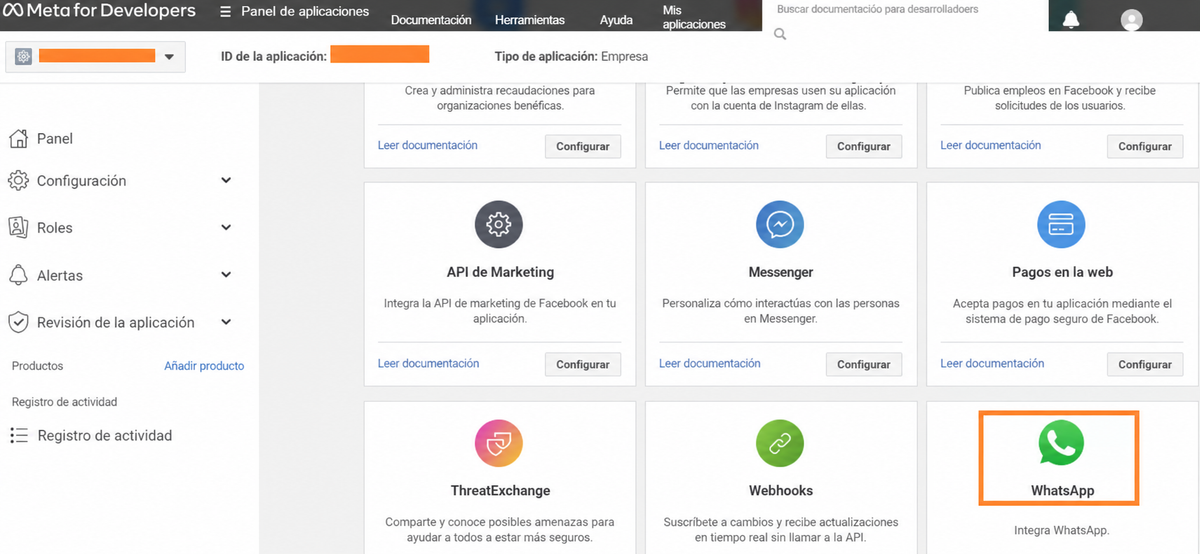The width and height of the screenshot is (1200, 554).
Task: Open the application selector dropdown
Action: point(95,57)
